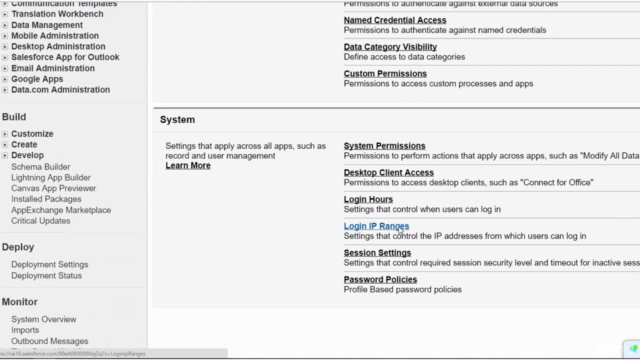Open Data Management sidebar item
This screenshot has width=640, height=360.
[47, 25]
